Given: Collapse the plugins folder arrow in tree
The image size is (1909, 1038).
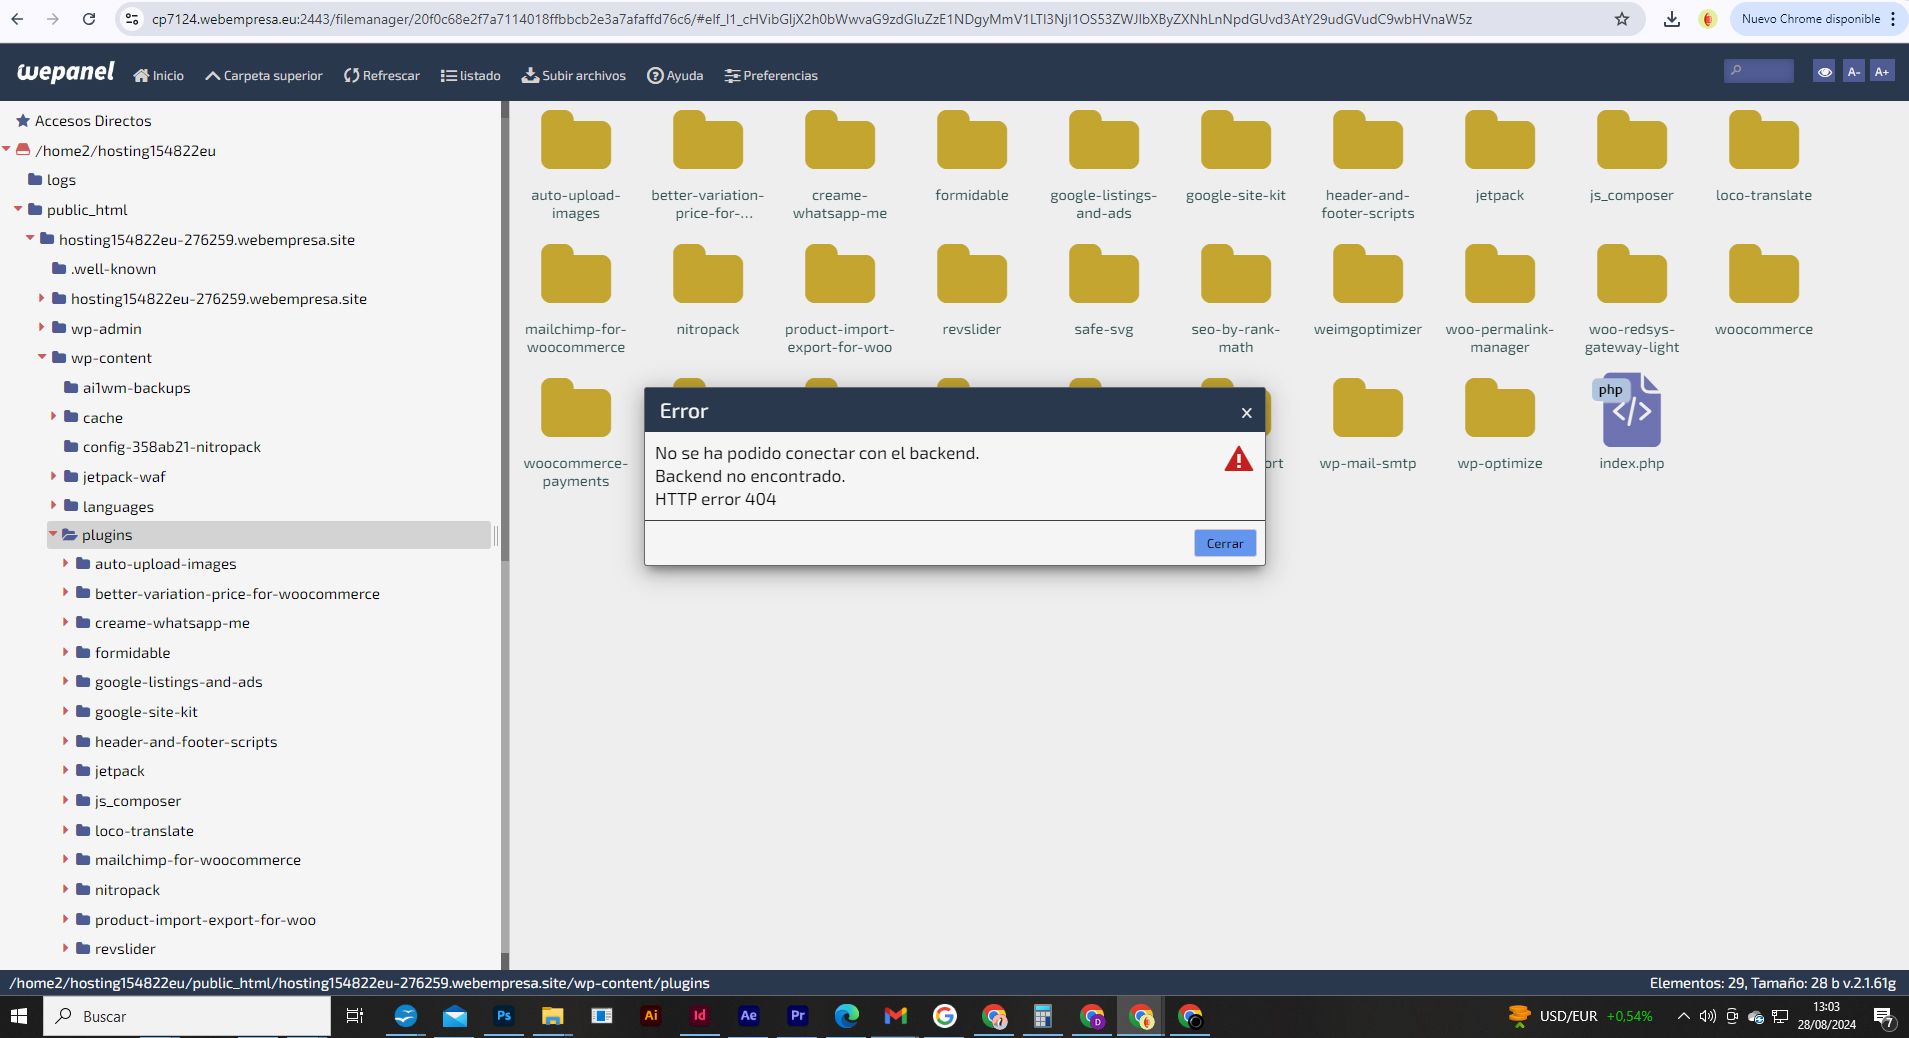Looking at the screenshot, I should point(54,535).
